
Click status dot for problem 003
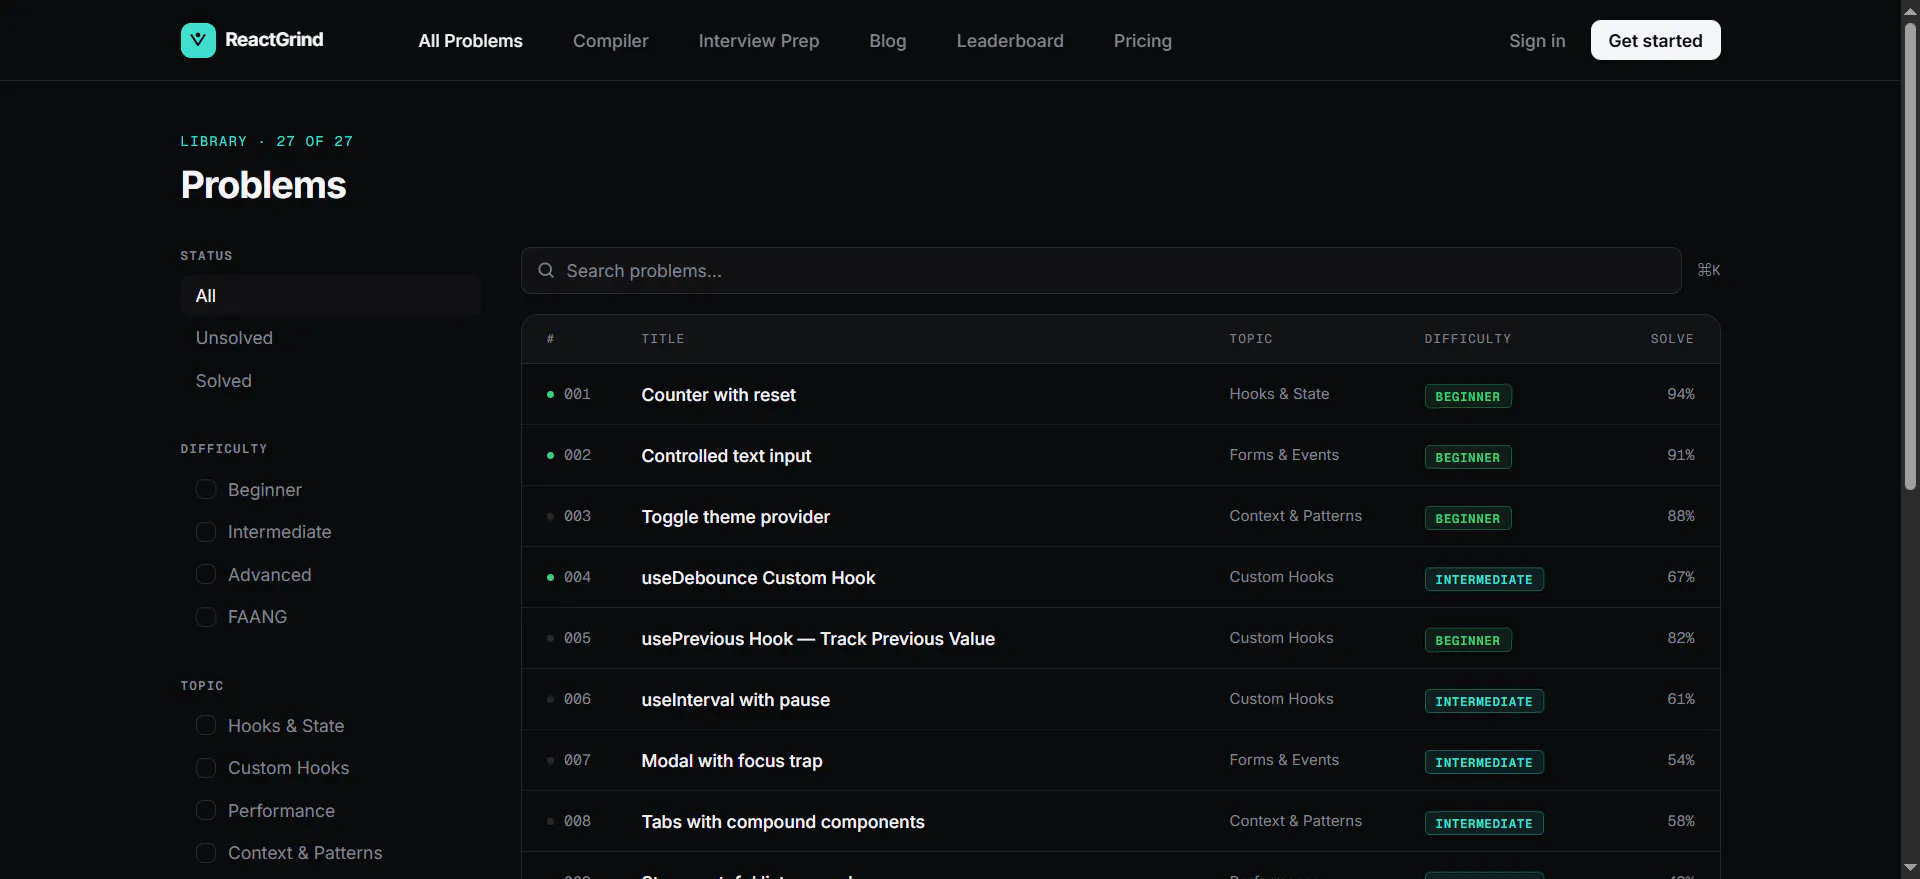point(550,516)
